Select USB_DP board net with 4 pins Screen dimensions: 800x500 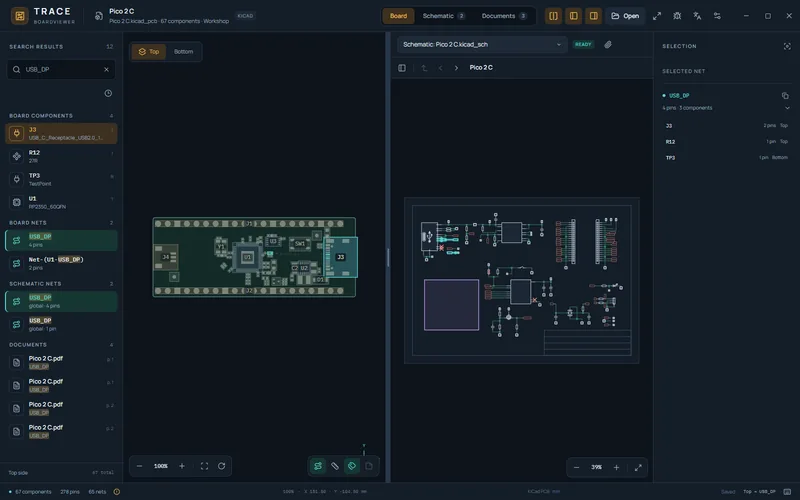(61, 240)
